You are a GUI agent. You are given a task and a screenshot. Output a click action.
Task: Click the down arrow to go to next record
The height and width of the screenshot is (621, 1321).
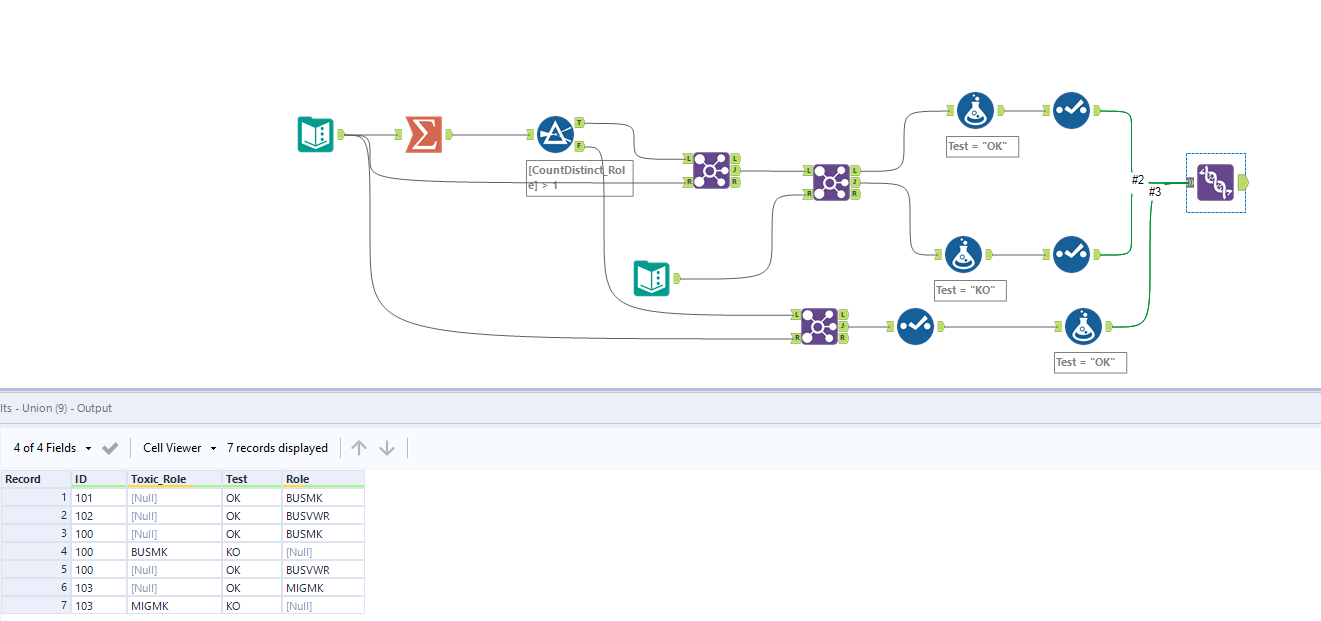[387, 447]
